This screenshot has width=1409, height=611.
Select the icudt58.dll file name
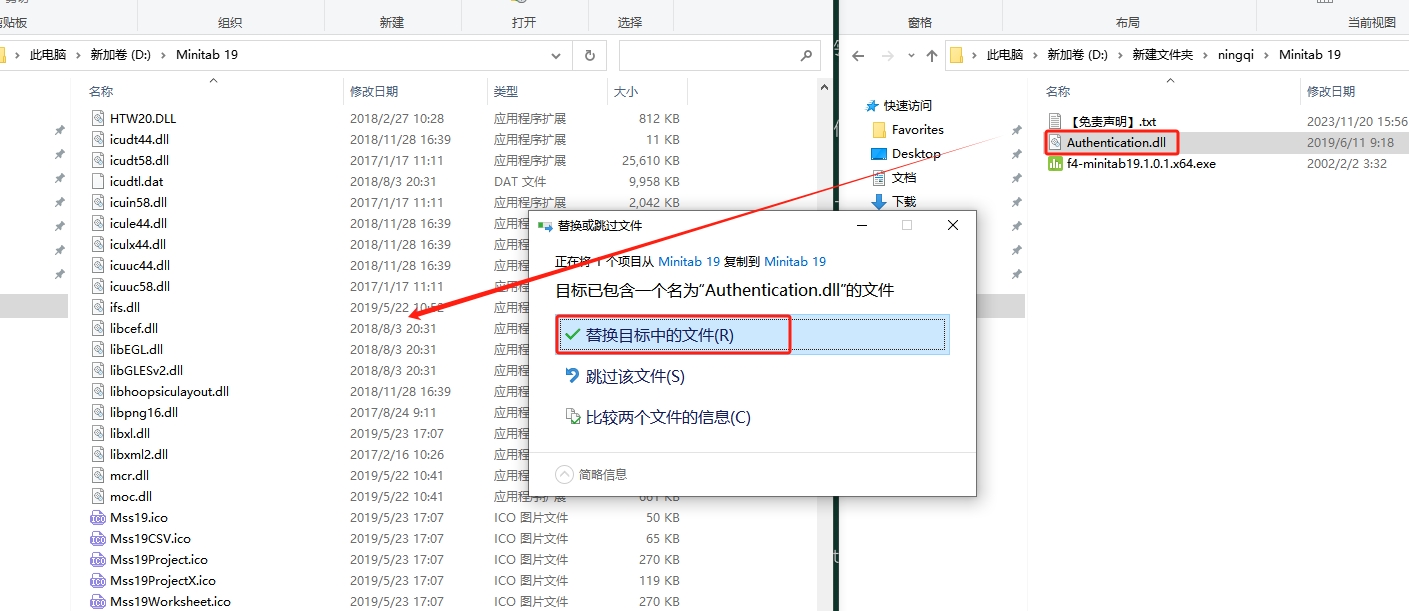click(139, 160)
